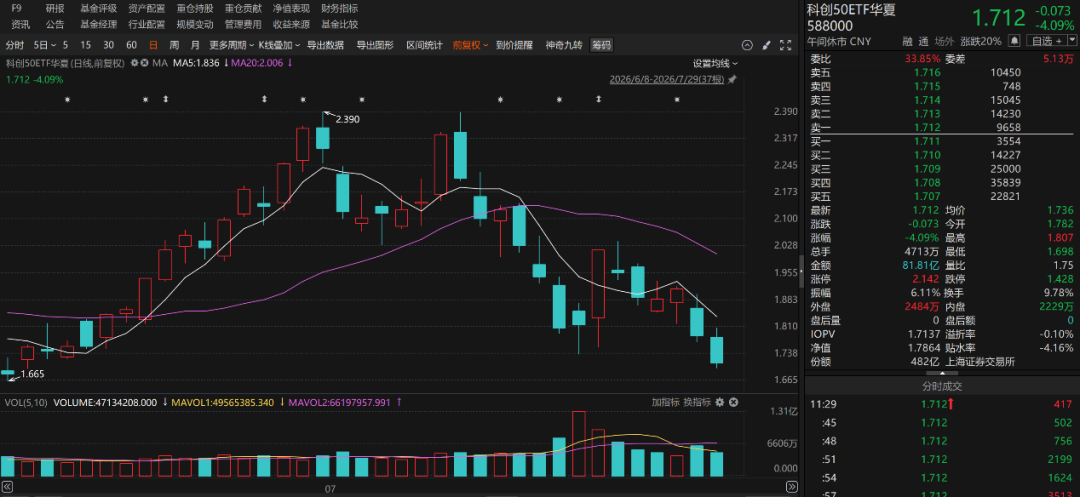
Task: Open the 研报 research reports tab
Action: pos(55,9)
